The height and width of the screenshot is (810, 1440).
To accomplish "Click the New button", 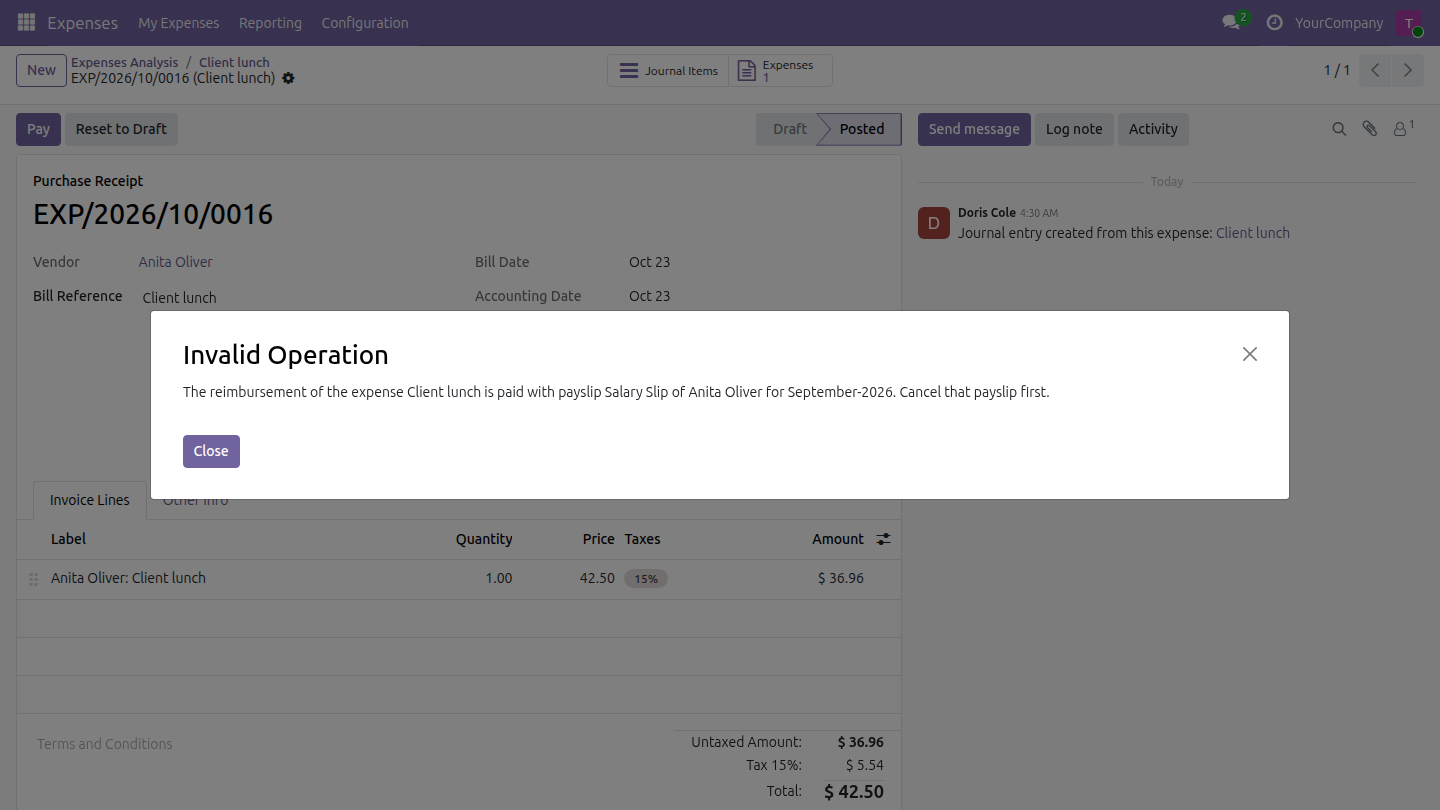I will [41, 70].
